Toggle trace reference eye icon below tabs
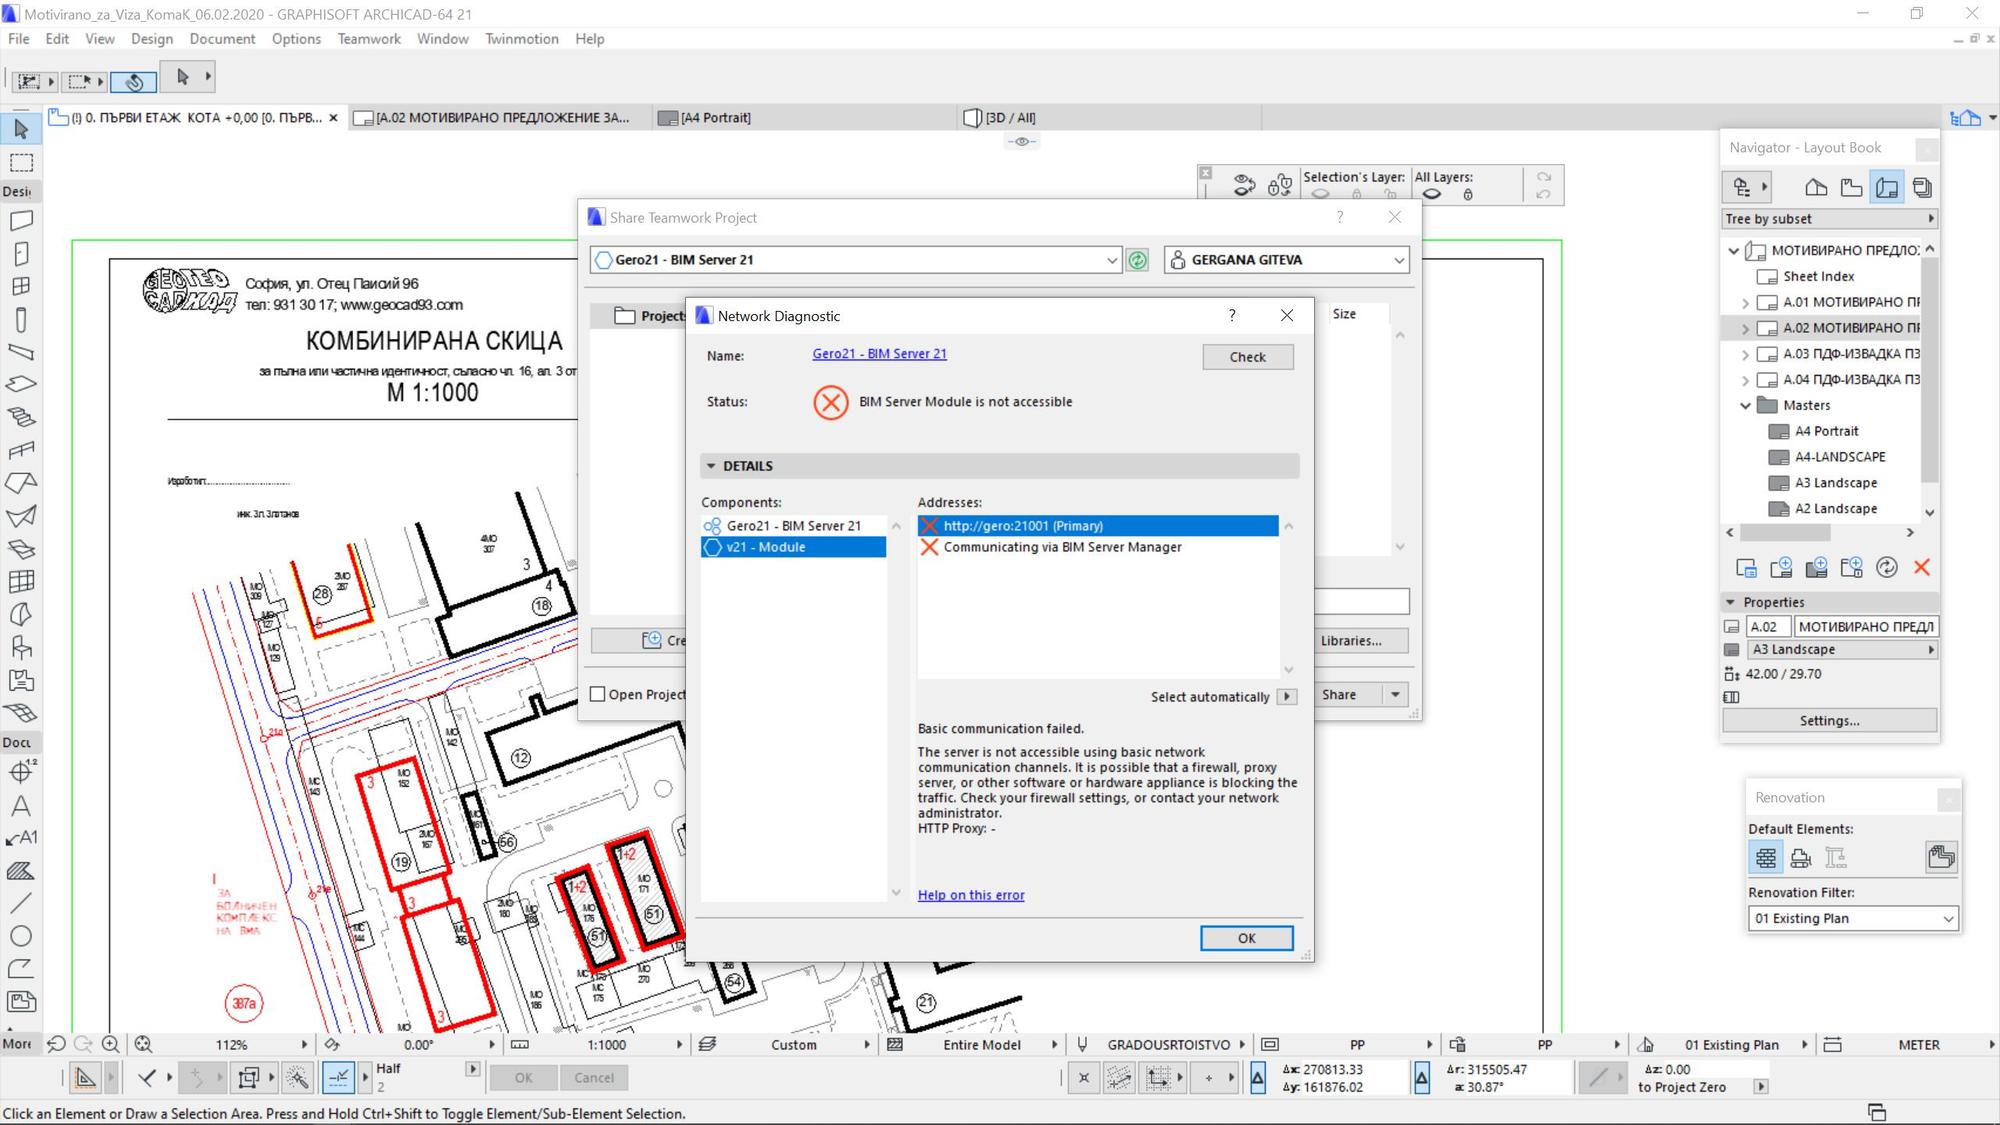Screen dimensions: 2000x1125 pos(1021,141)
